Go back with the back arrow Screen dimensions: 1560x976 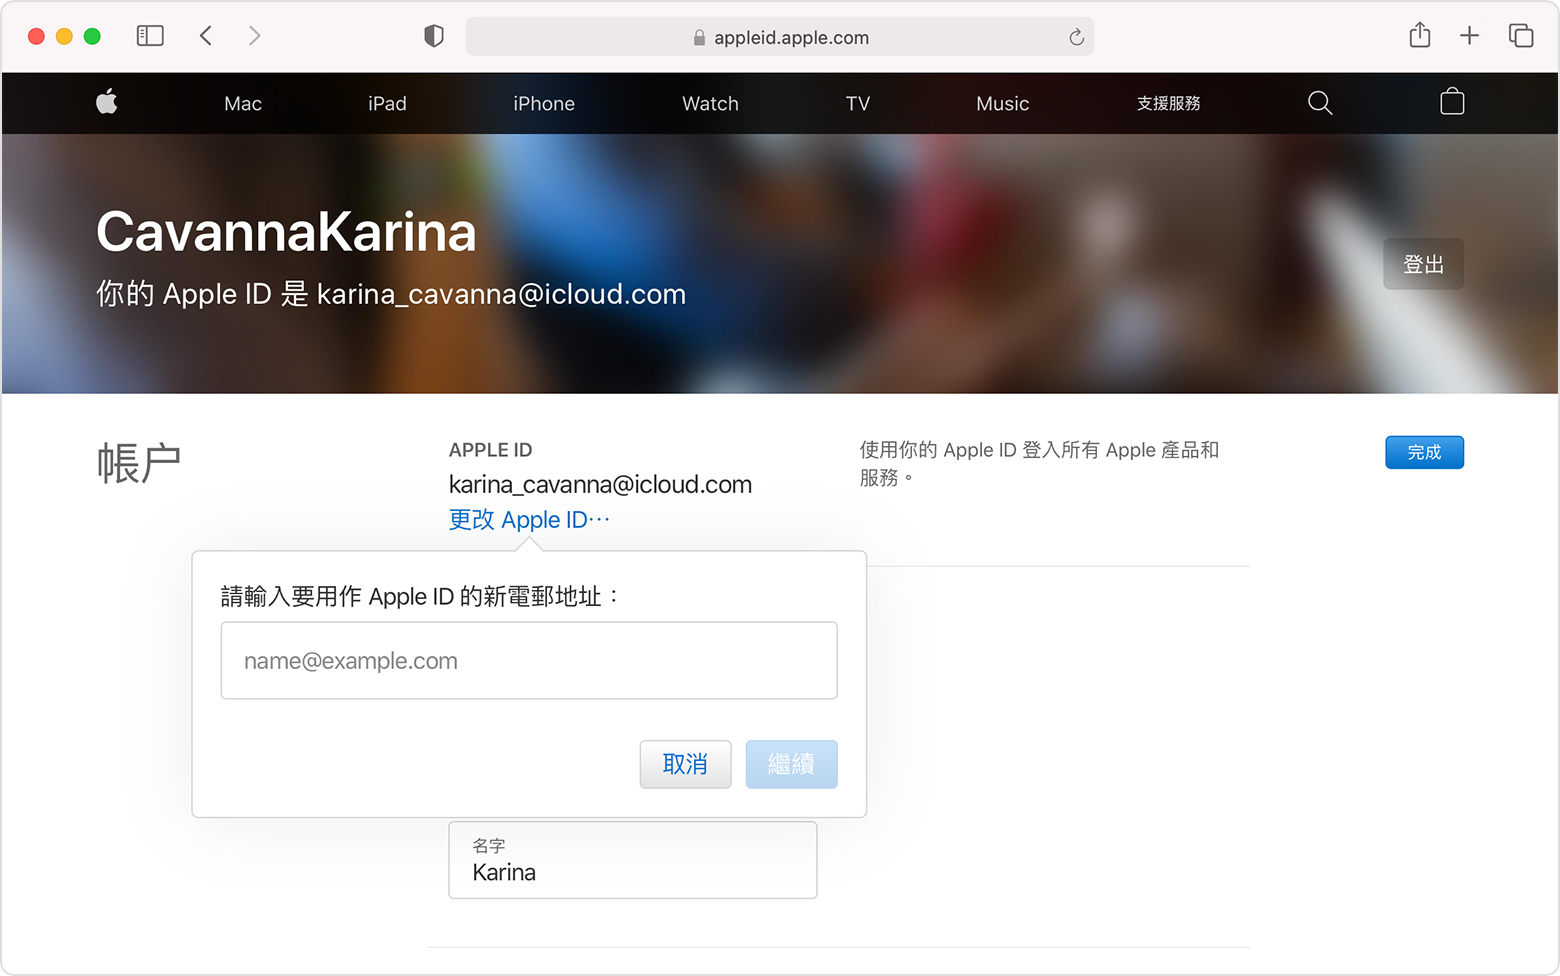pyautogui.click(x=206, y=36)
